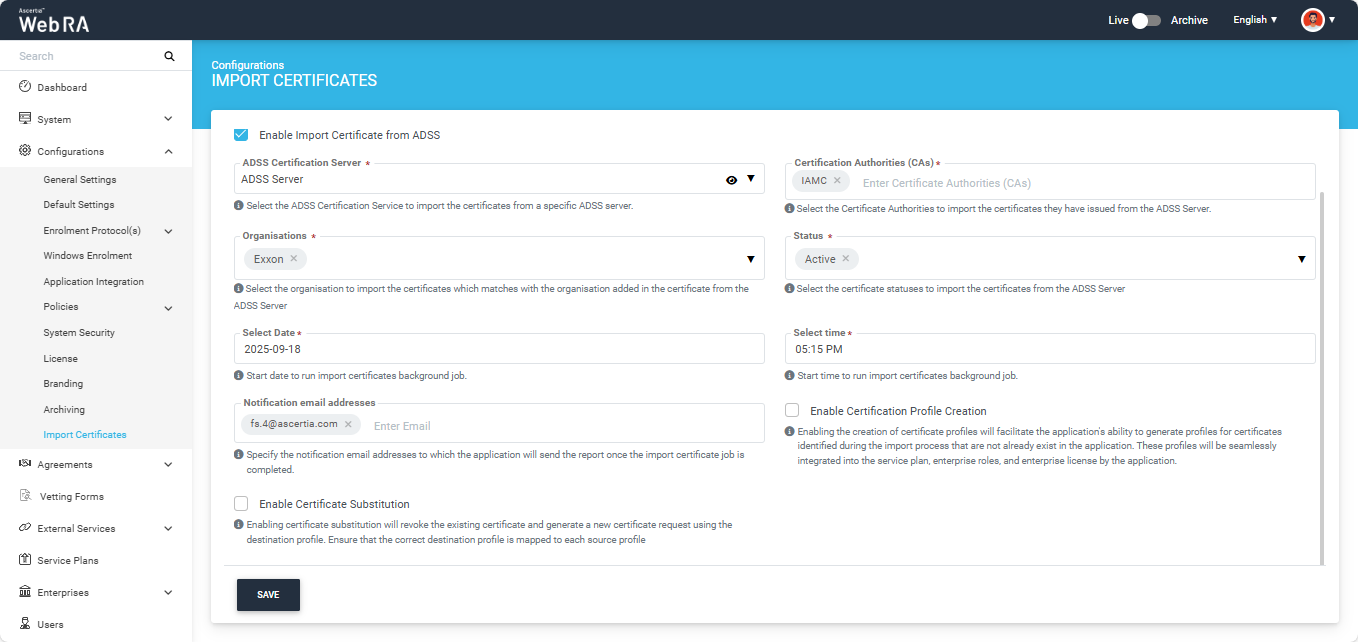The height and width of the screenshot is (642, 1358).
Task: Click the Select Date input field
Action: tap(500, 350)
